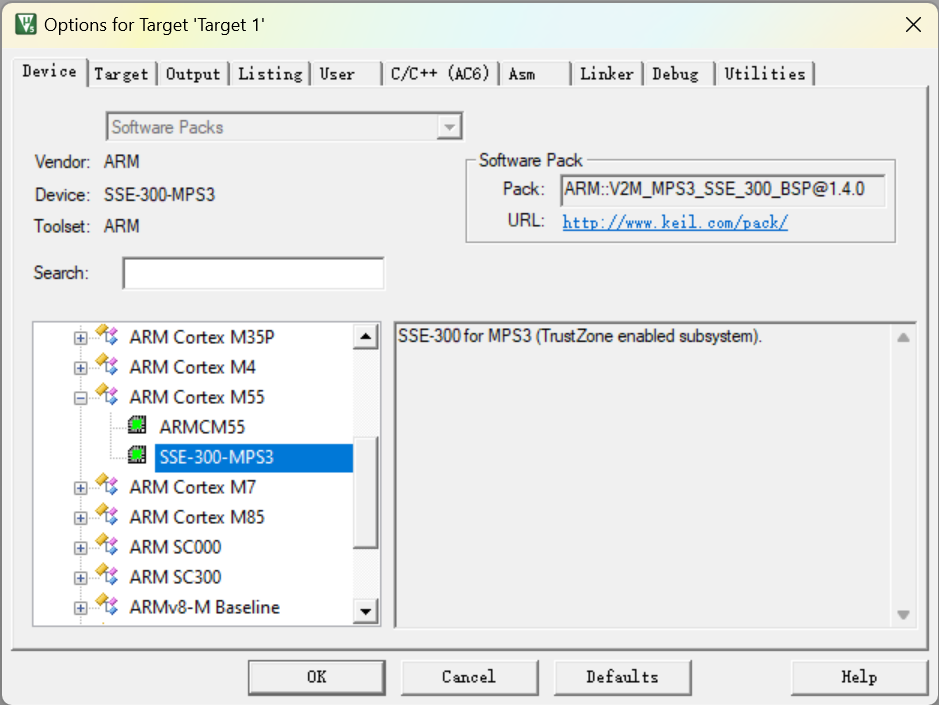Click the ARM SC000 family icon
The image size is (939, 705).
107,544
